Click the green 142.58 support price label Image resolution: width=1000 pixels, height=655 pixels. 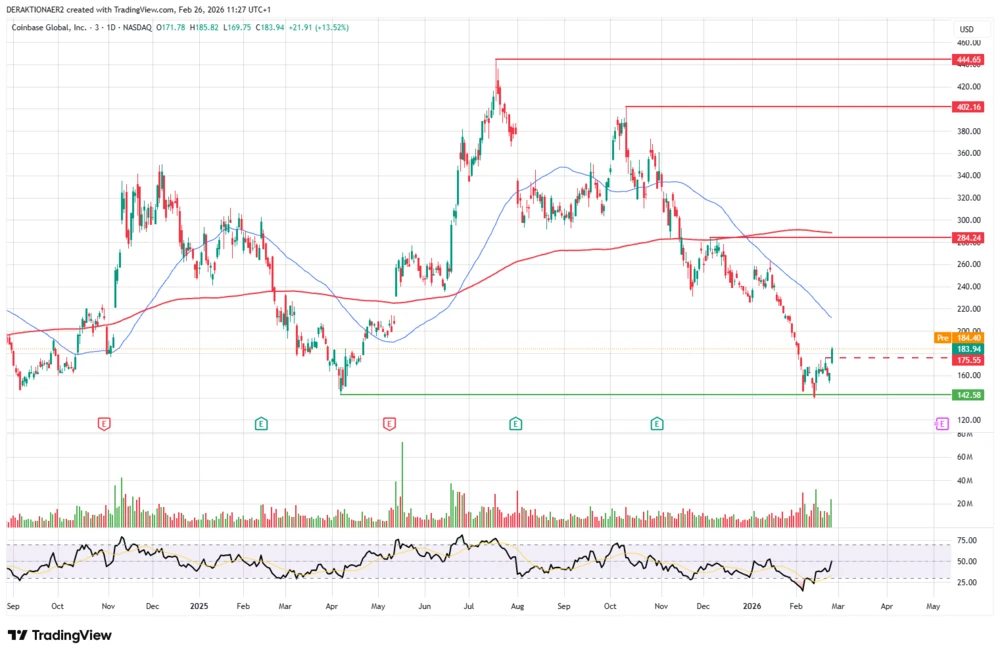pyautogui.click(x=967, y=395)
